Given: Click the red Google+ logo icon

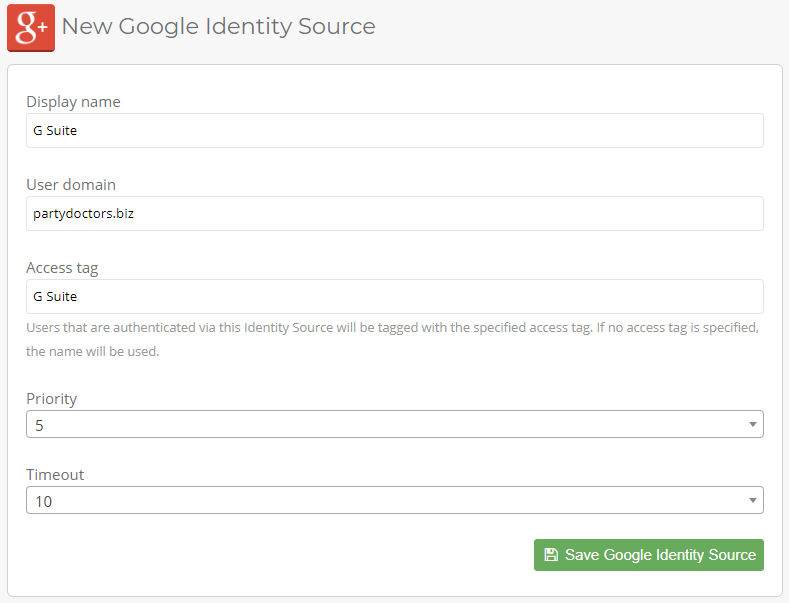Looking at the screenshot, I should pos(30,27).
